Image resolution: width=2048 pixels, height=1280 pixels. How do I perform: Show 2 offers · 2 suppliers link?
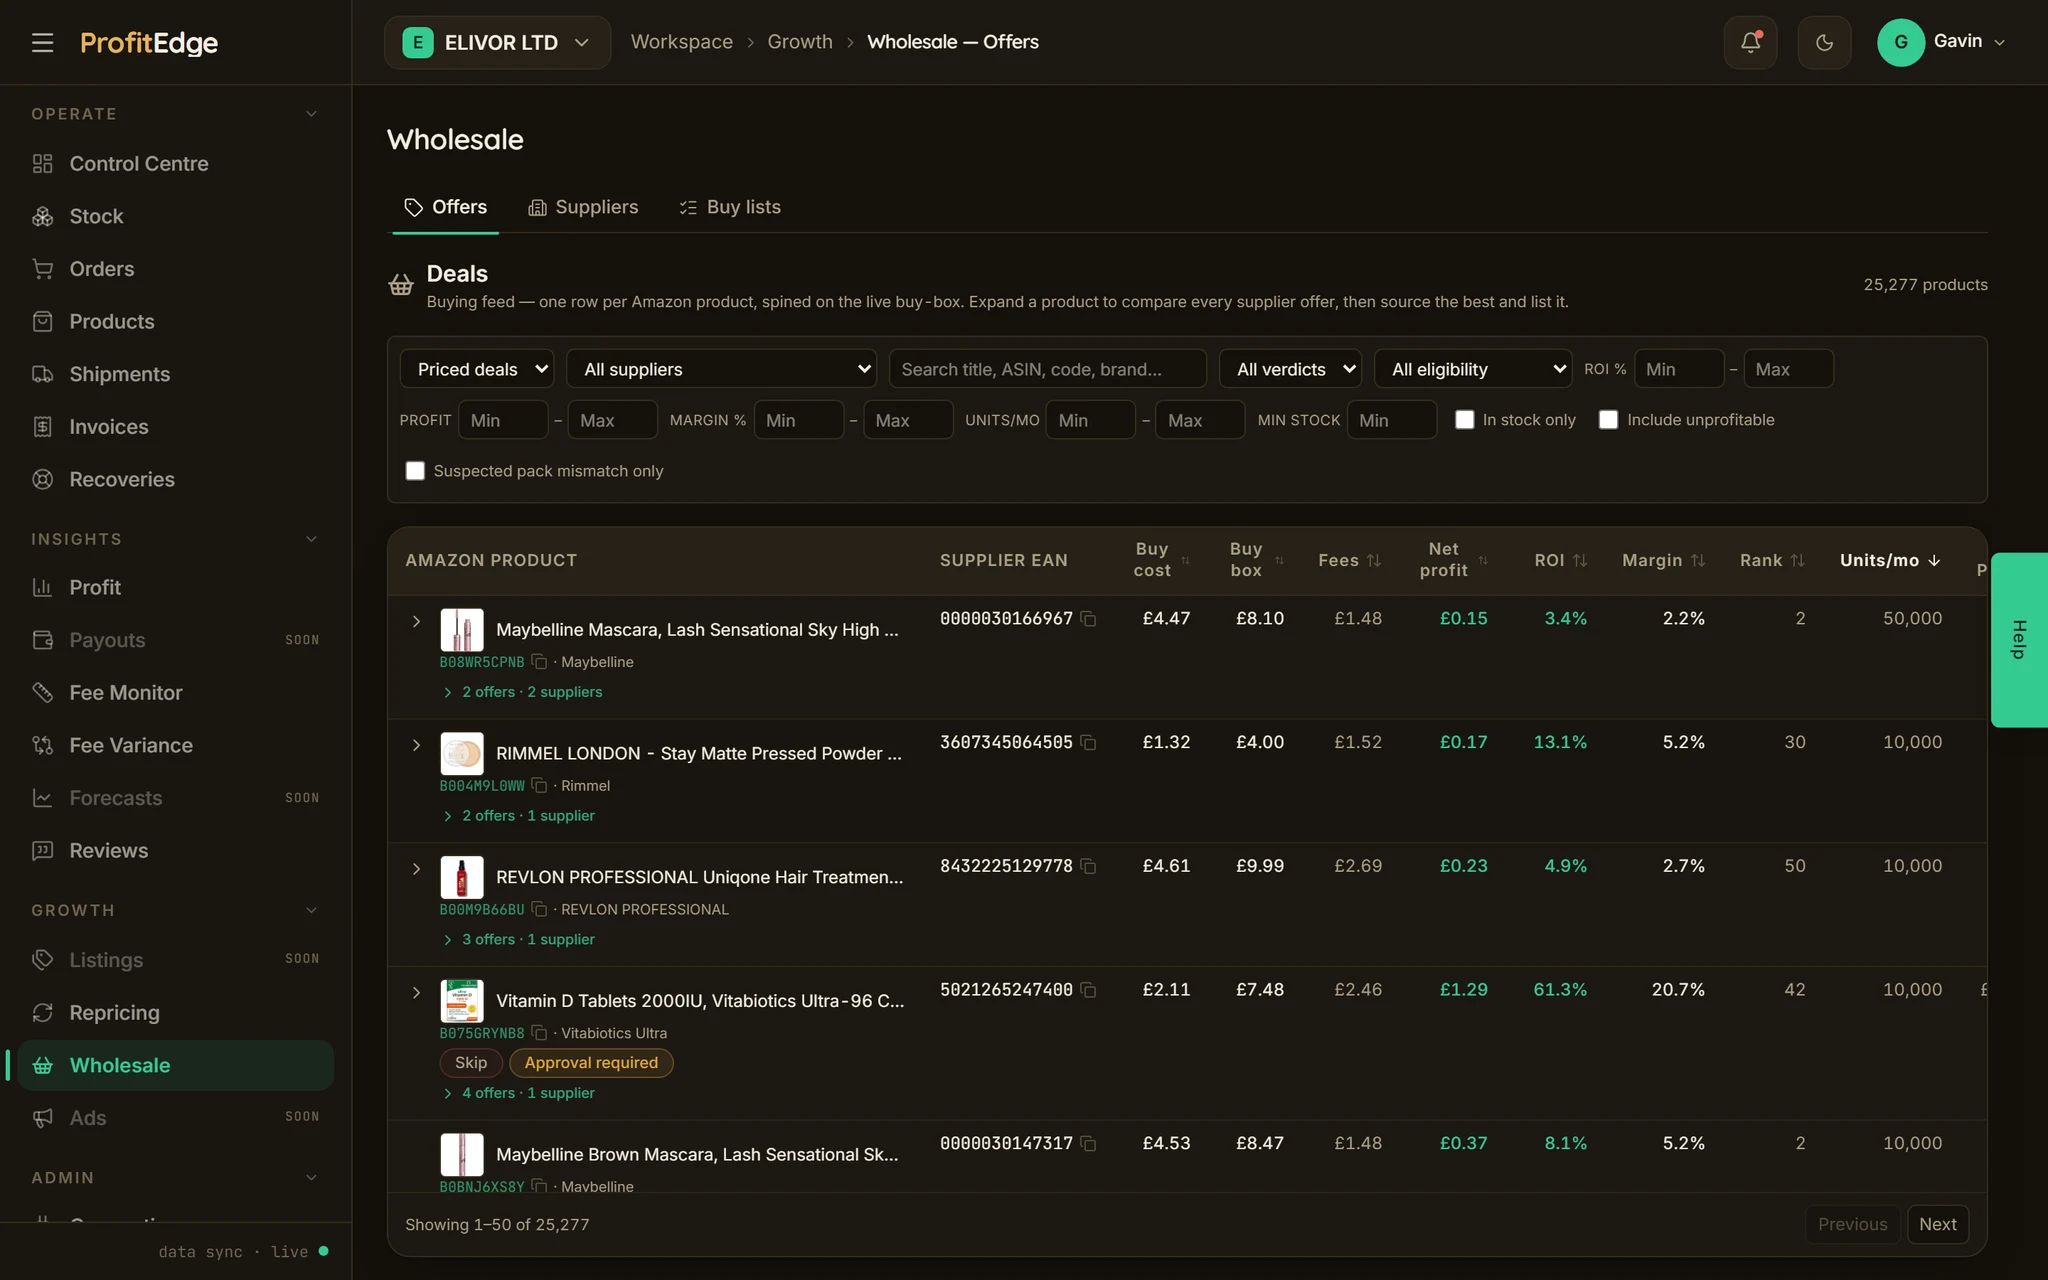tap(522, 692)
